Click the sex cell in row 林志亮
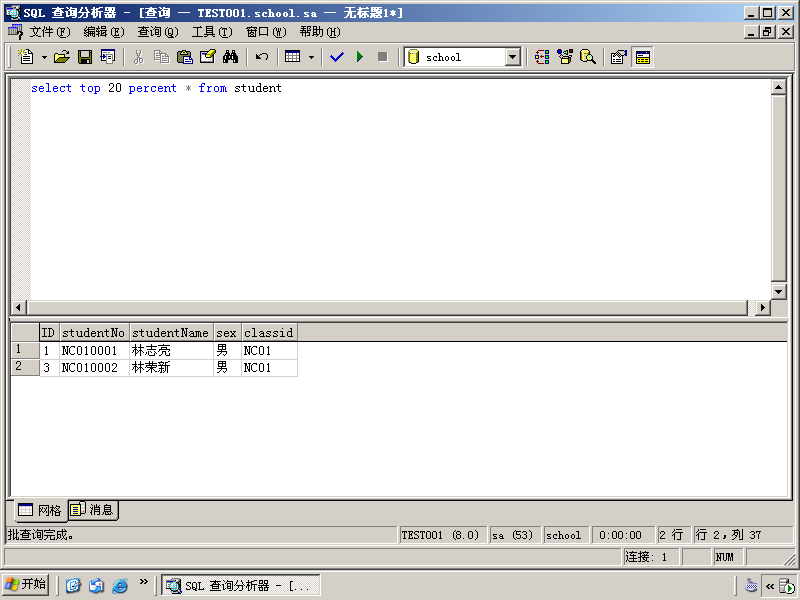This screenshot has height=600, width=800. tap(227, 351)
